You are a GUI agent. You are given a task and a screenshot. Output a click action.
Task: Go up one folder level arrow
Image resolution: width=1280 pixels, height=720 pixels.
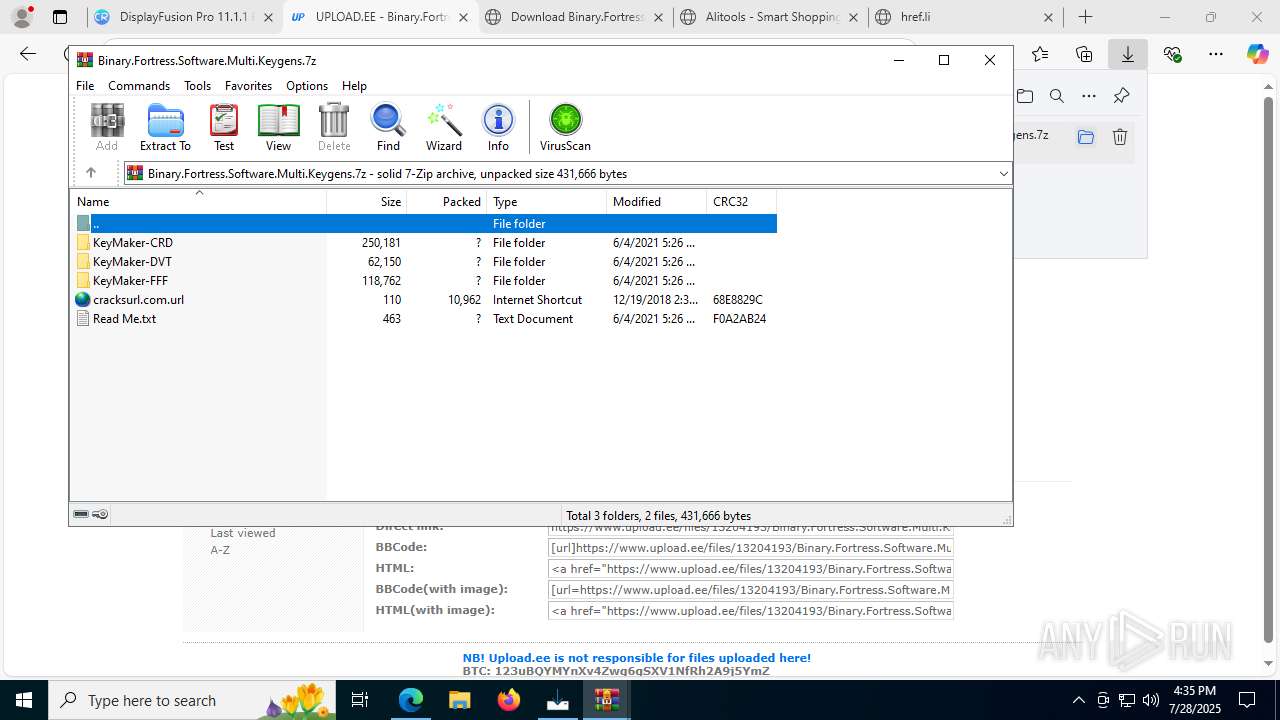tap(90, 173)
